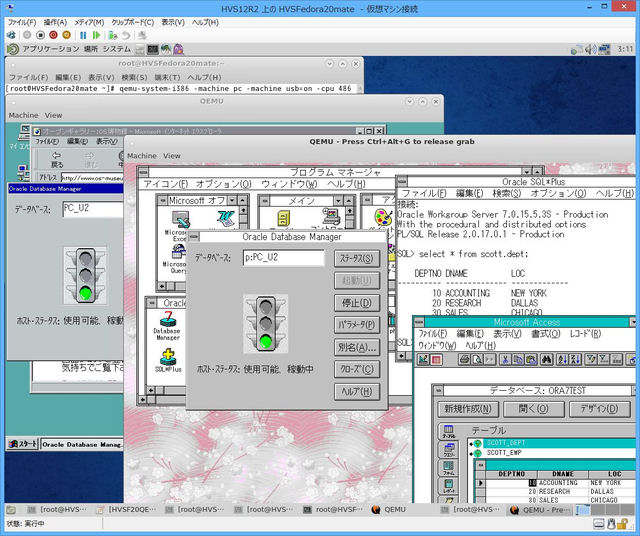Open the File Manager cabinet icon in the Main group
This screenshot has height=536, width=640.
283,218
